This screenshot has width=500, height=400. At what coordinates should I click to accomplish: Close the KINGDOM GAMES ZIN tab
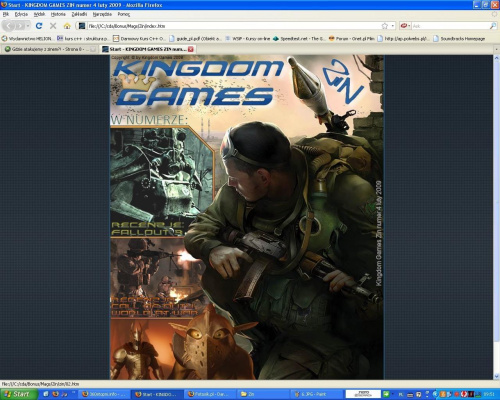pyautogui.click(x=191, y=49)
